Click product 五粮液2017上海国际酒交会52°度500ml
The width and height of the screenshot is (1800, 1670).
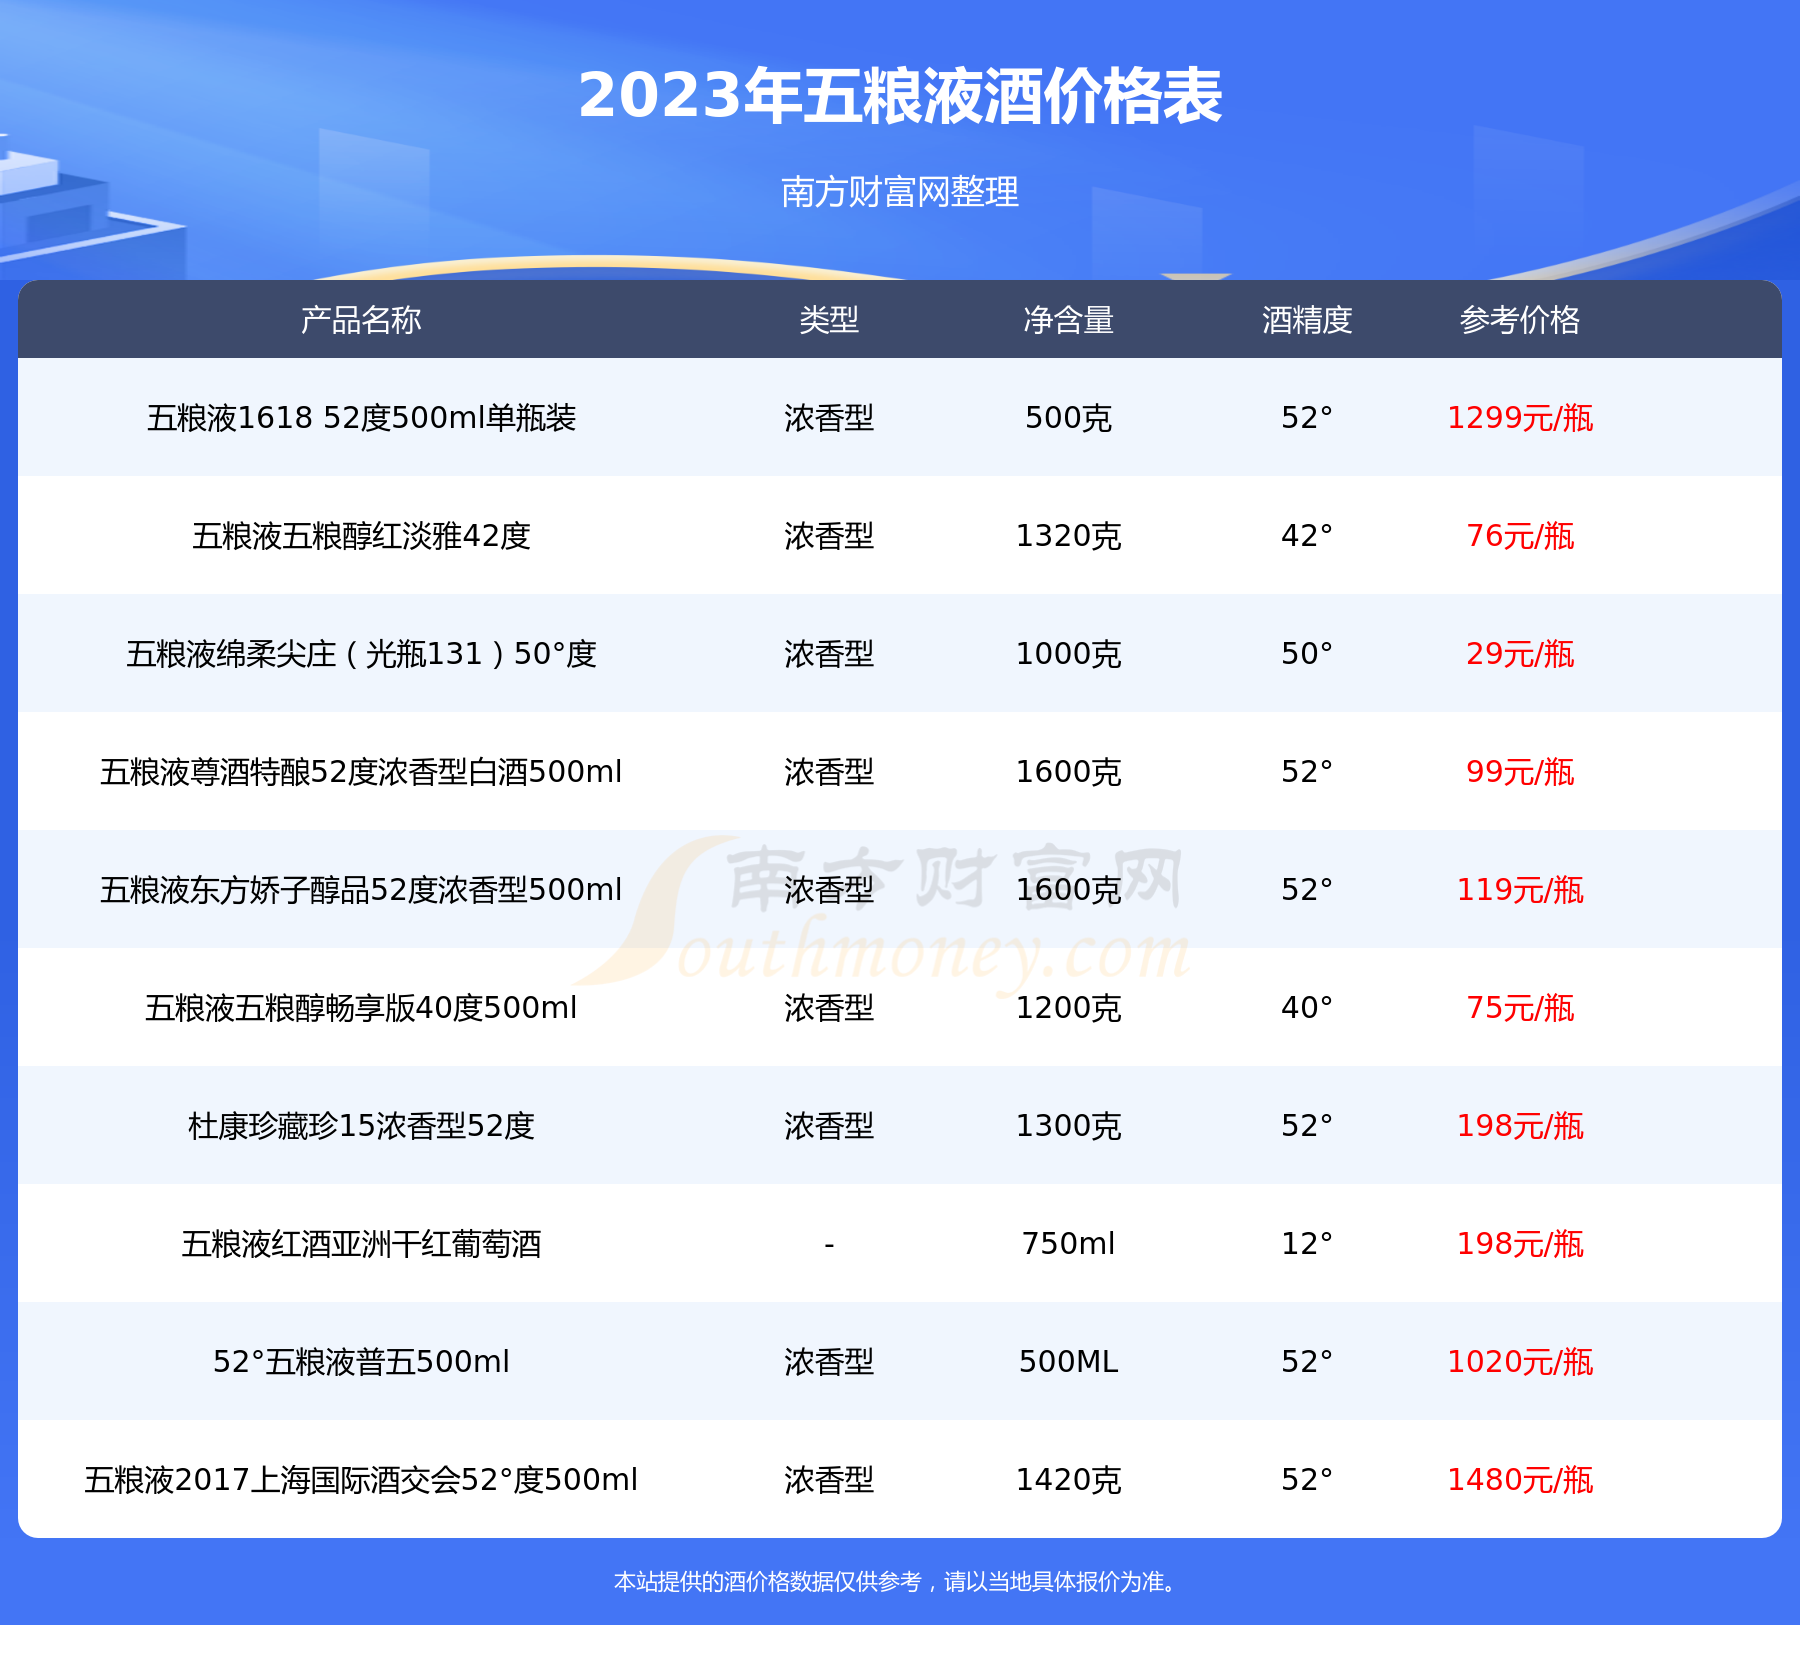coord(361,1480)
